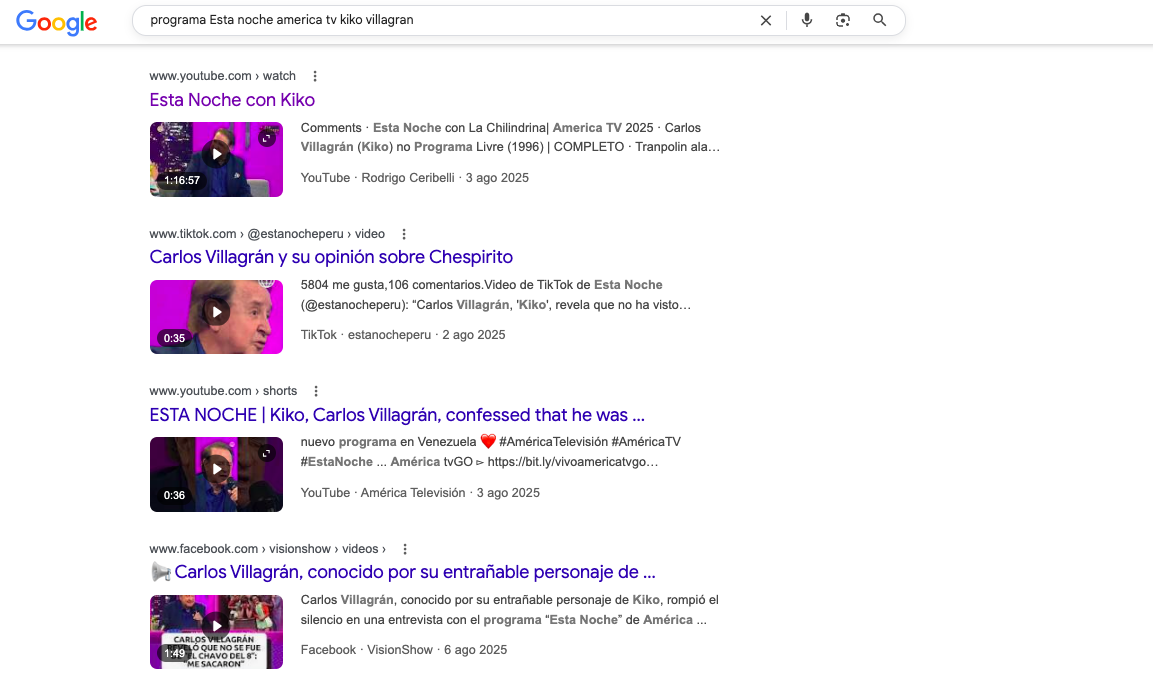
Task: Start voice search with microphone icon
Action: (x=807, y=20)
